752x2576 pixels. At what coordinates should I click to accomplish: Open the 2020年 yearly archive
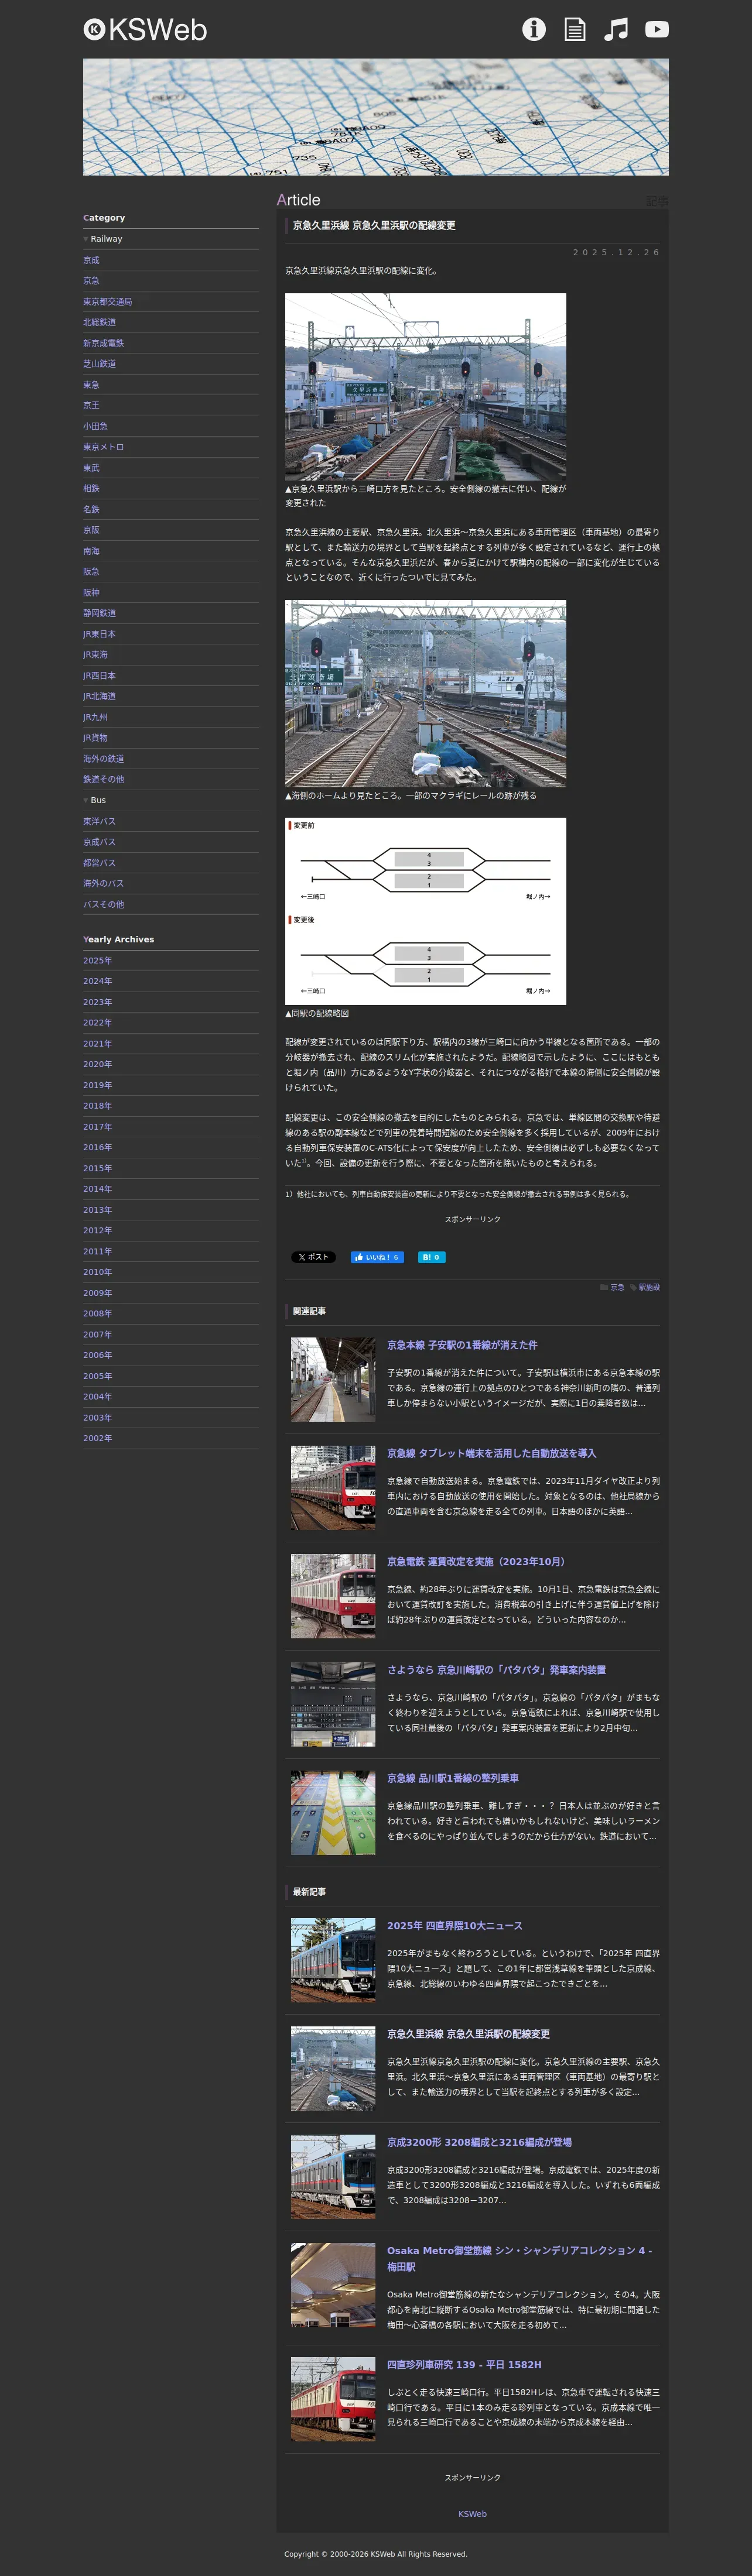tap(97, 1064)
